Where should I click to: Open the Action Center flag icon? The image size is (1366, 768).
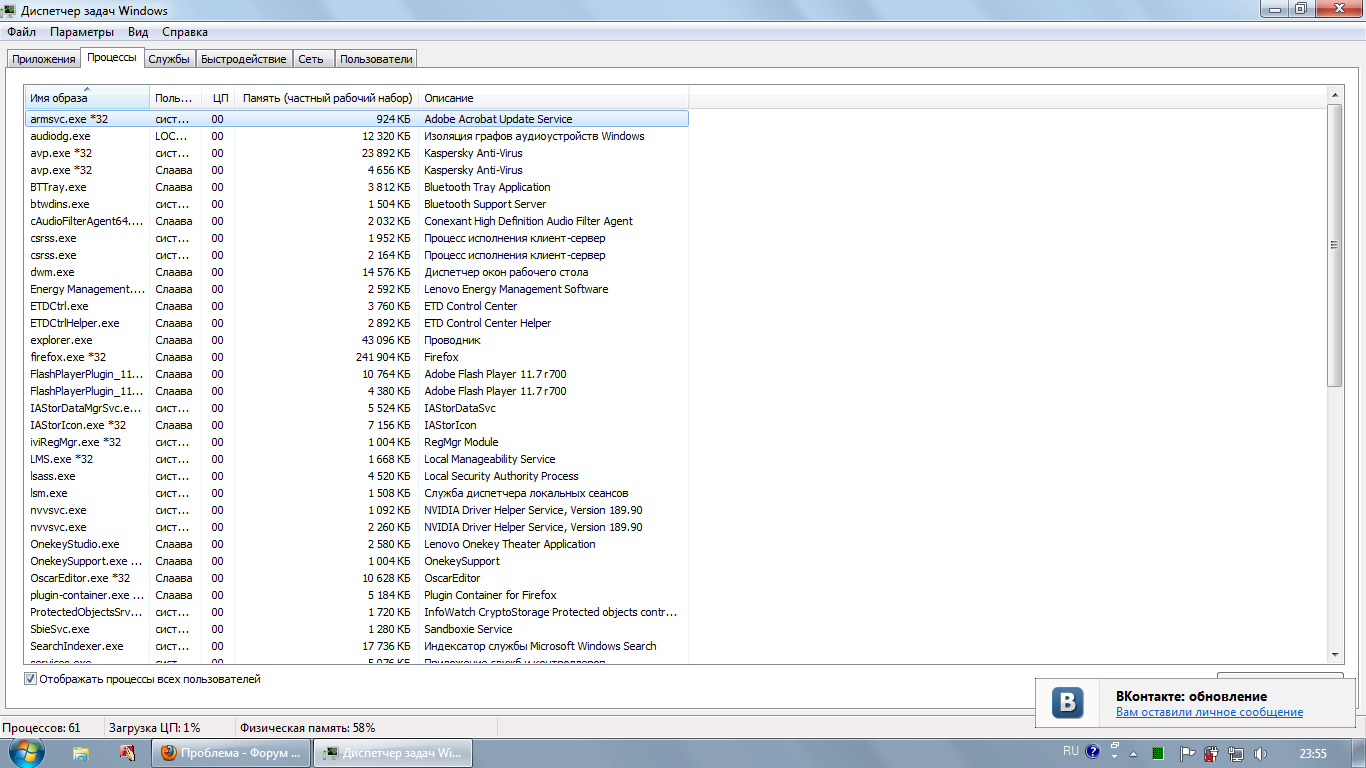point(1188,754)
